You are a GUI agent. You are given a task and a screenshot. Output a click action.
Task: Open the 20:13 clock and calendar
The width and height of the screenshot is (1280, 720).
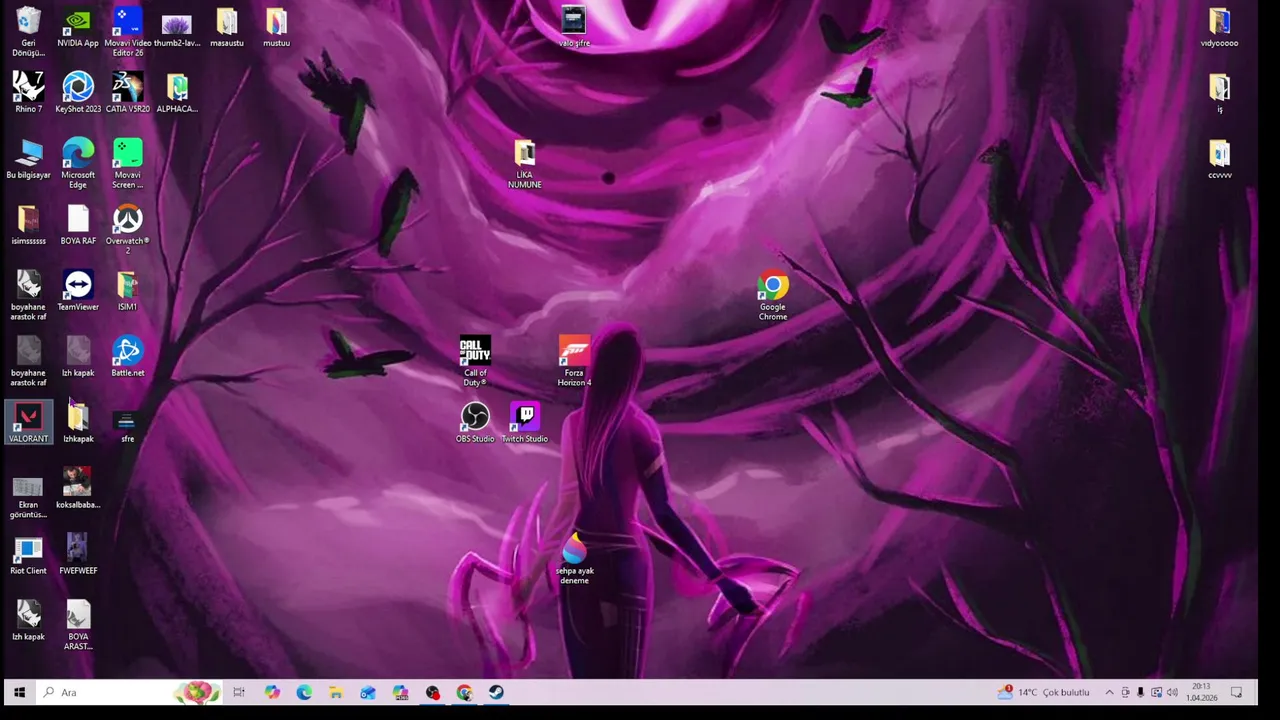(x=1201, y=692)
